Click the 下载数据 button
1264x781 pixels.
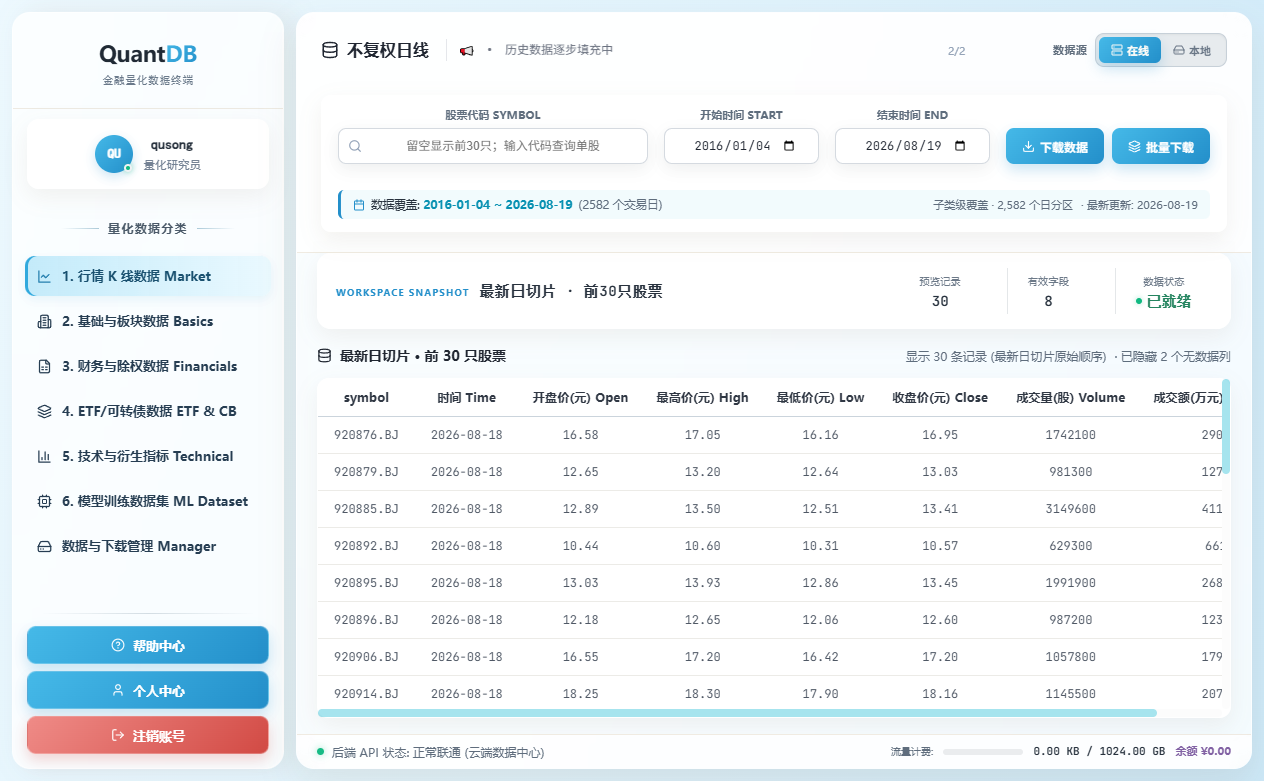pyautogui.click(x=1055, y=146)
